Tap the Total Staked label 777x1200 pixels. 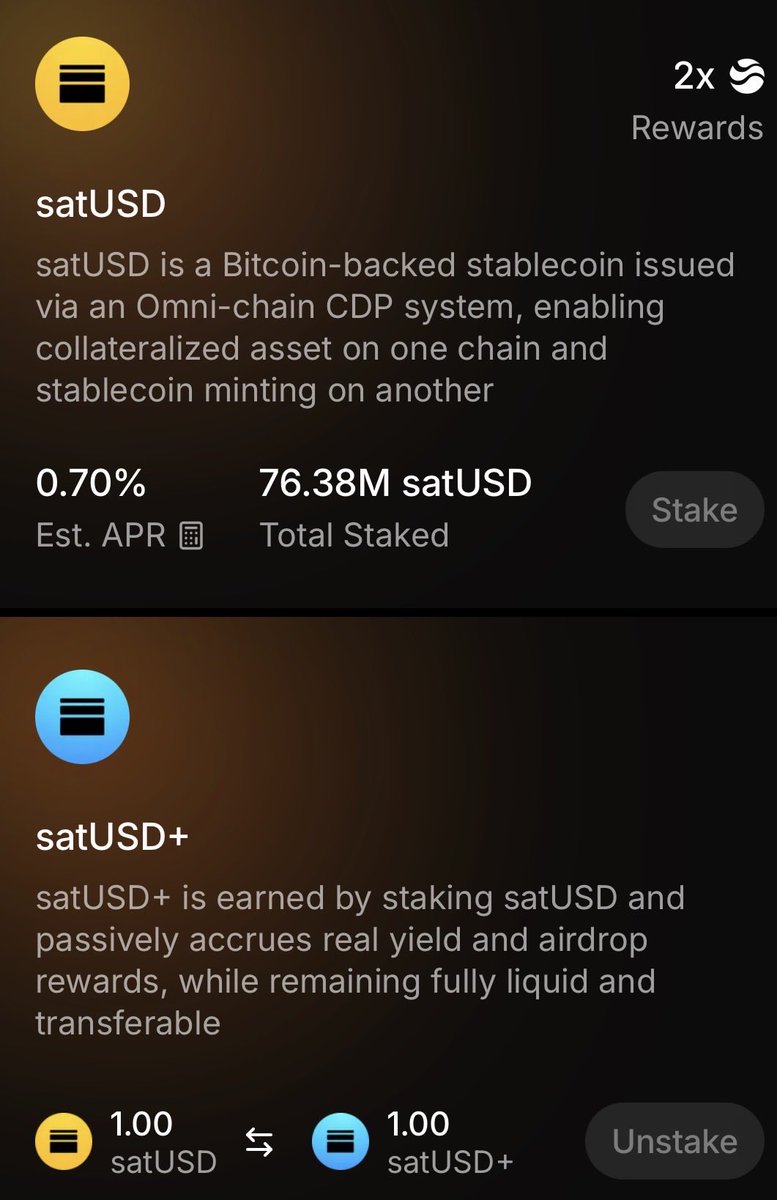pos(354,536)
